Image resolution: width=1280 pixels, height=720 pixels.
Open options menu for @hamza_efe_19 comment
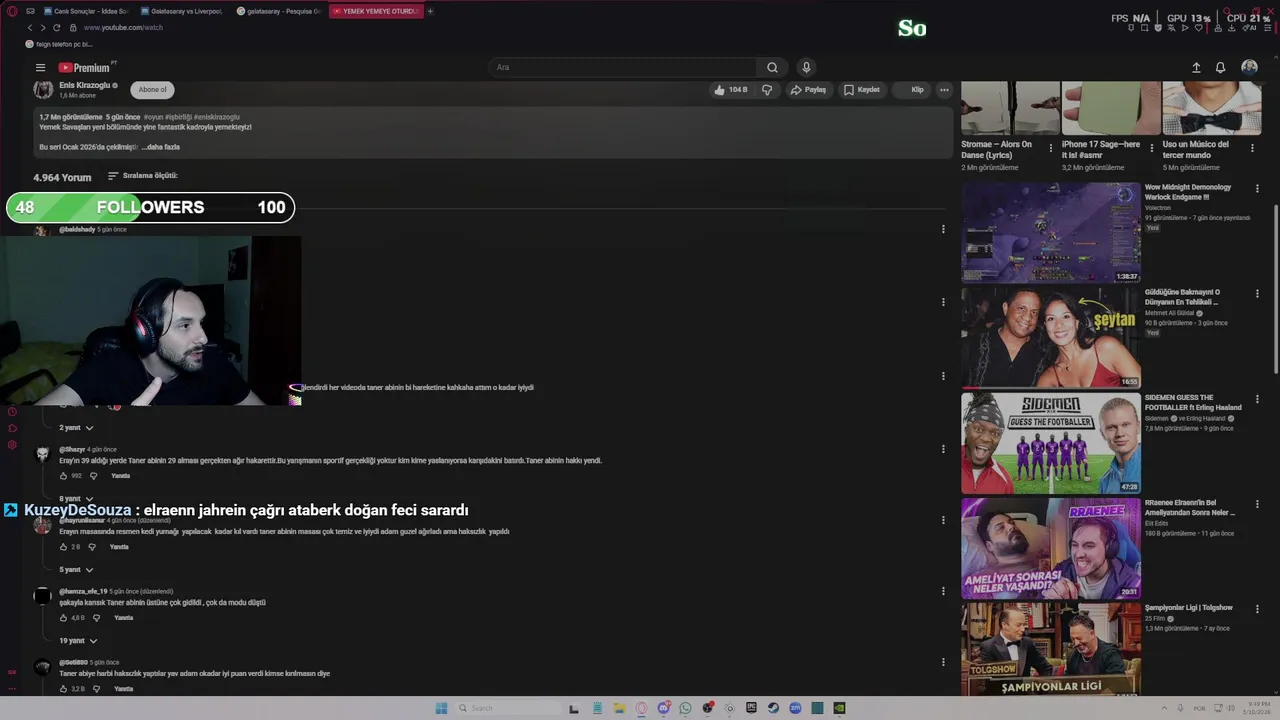943,591
